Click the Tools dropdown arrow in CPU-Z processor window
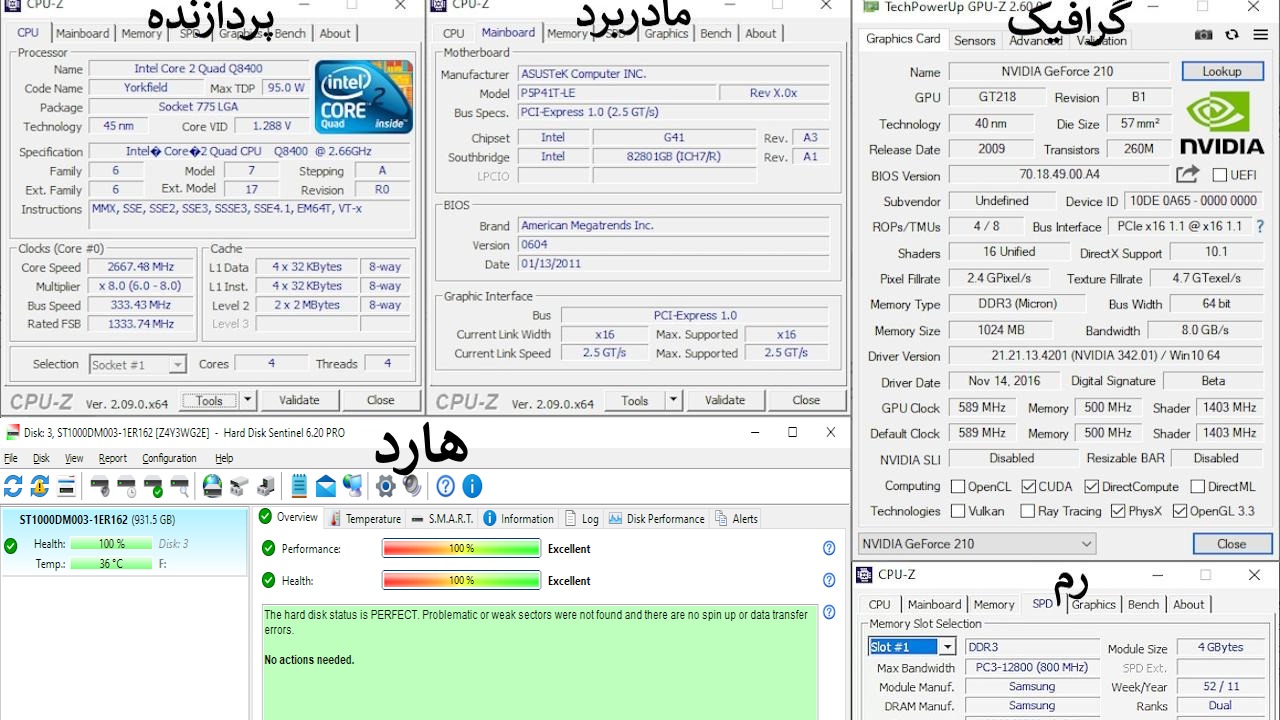 click(248, 400)
